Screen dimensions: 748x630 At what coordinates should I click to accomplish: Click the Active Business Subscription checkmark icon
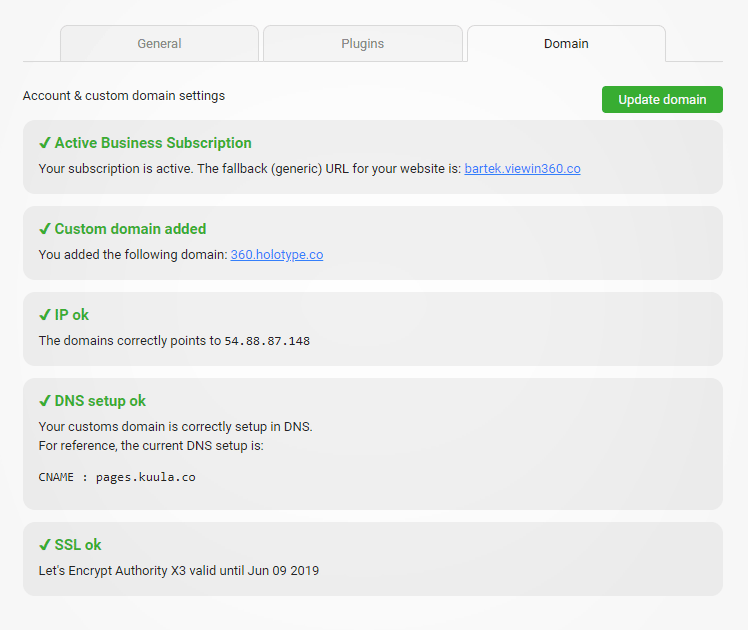(45, 143)
